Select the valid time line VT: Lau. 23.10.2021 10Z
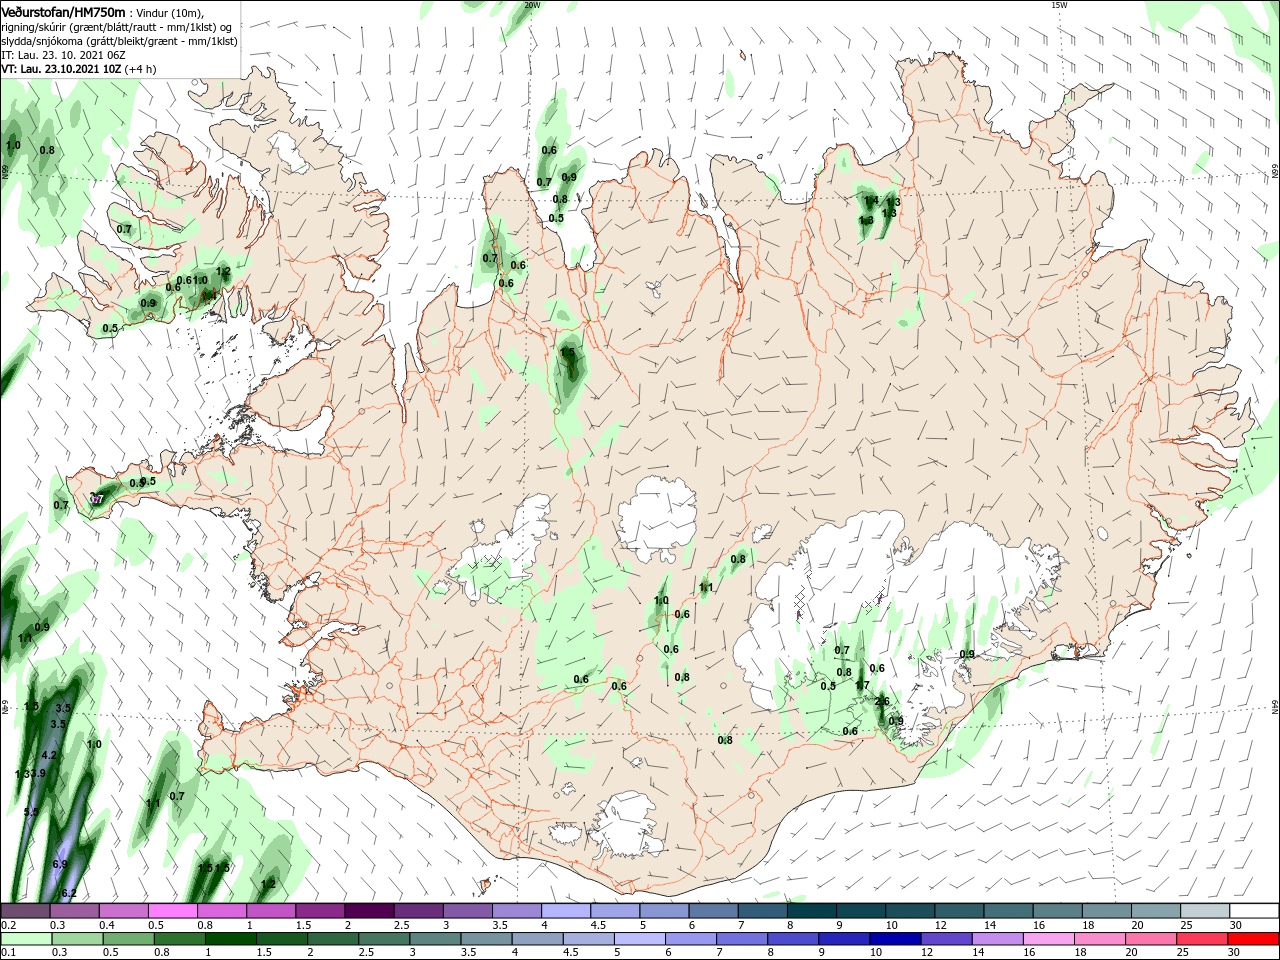The image size is (1280, 960). coord(62,69)
